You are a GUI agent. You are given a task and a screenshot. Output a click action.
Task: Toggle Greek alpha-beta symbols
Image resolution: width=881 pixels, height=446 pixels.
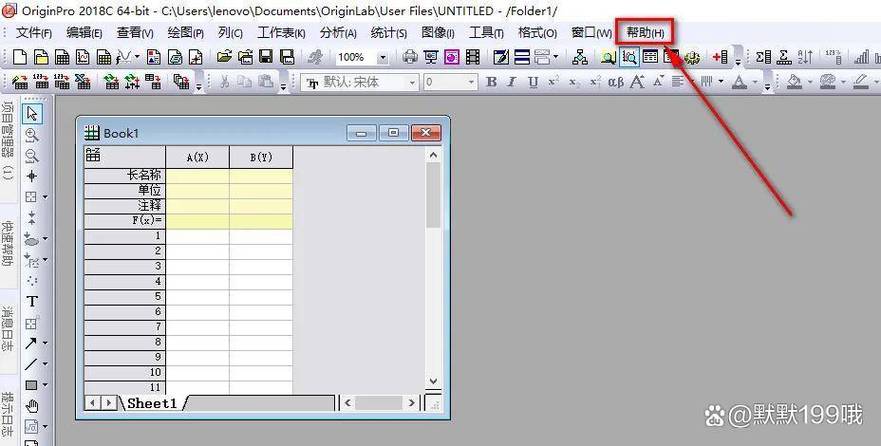pyautogui.click(x=616, y=83)
